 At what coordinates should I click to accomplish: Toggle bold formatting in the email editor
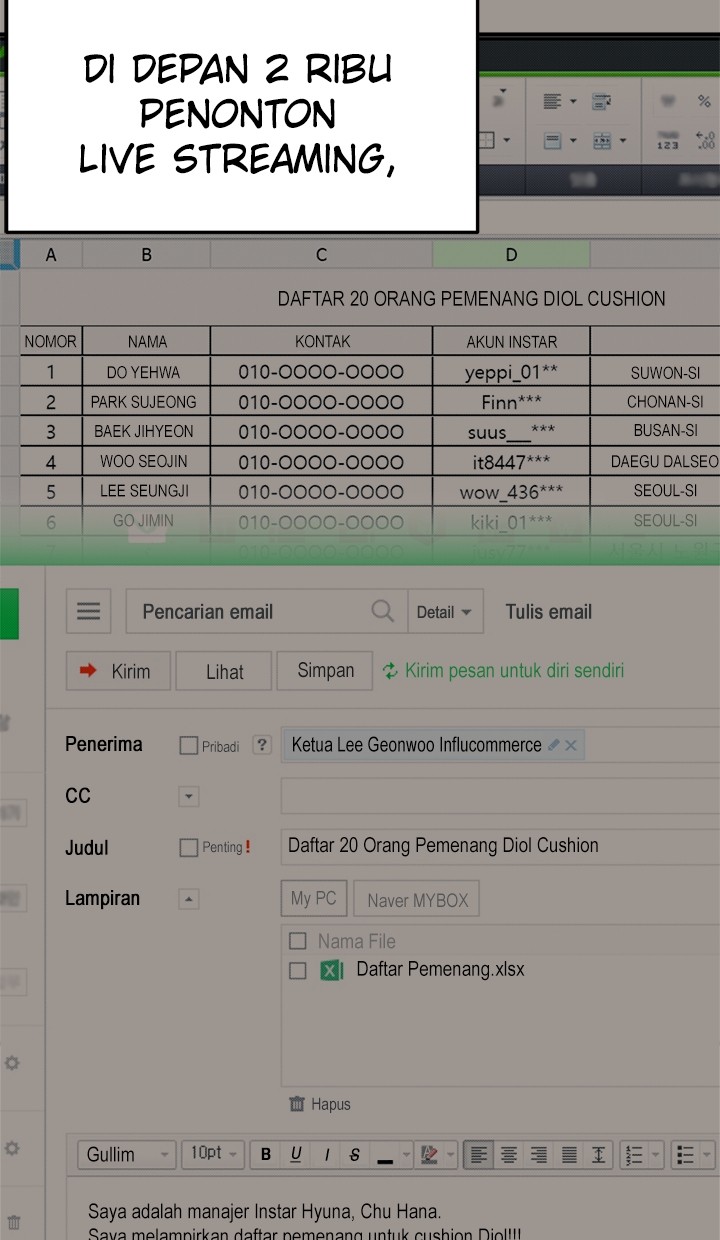[265, 1155]
